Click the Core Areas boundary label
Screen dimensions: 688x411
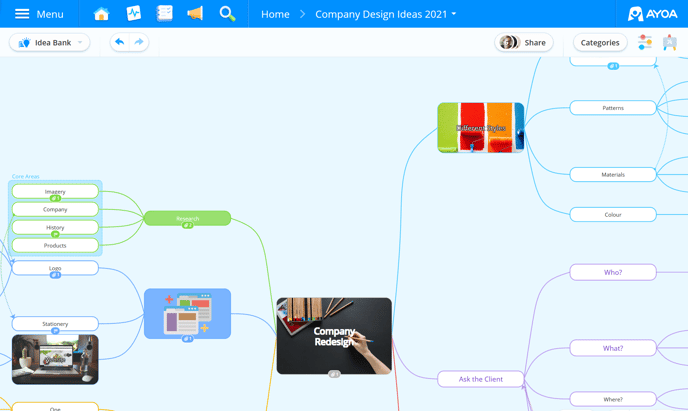25,176
